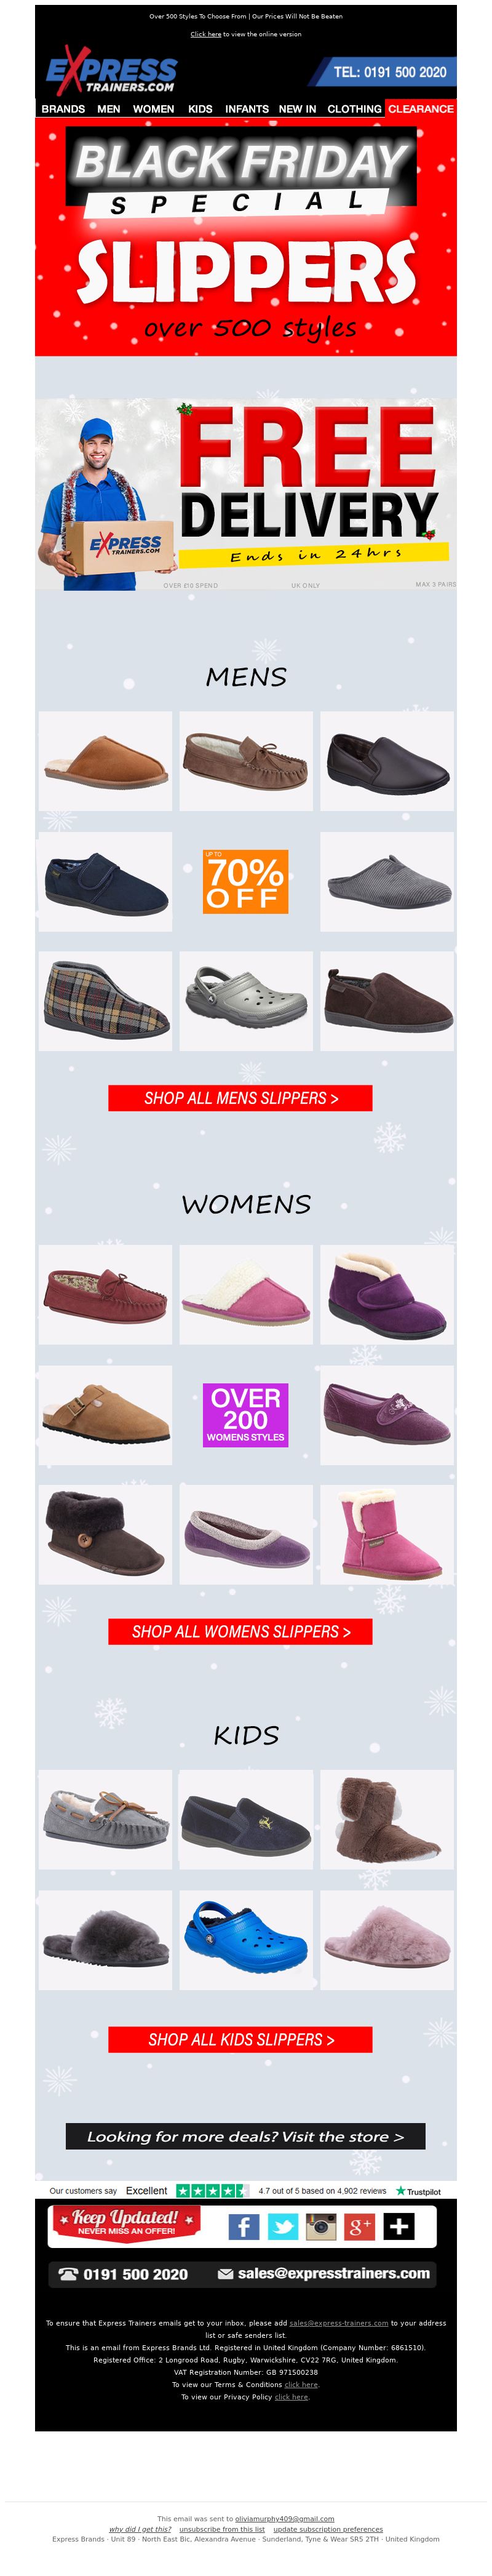Open the CLEARANCE menu item
Viewport: 492px width, 2576px height.
point(421,109)
